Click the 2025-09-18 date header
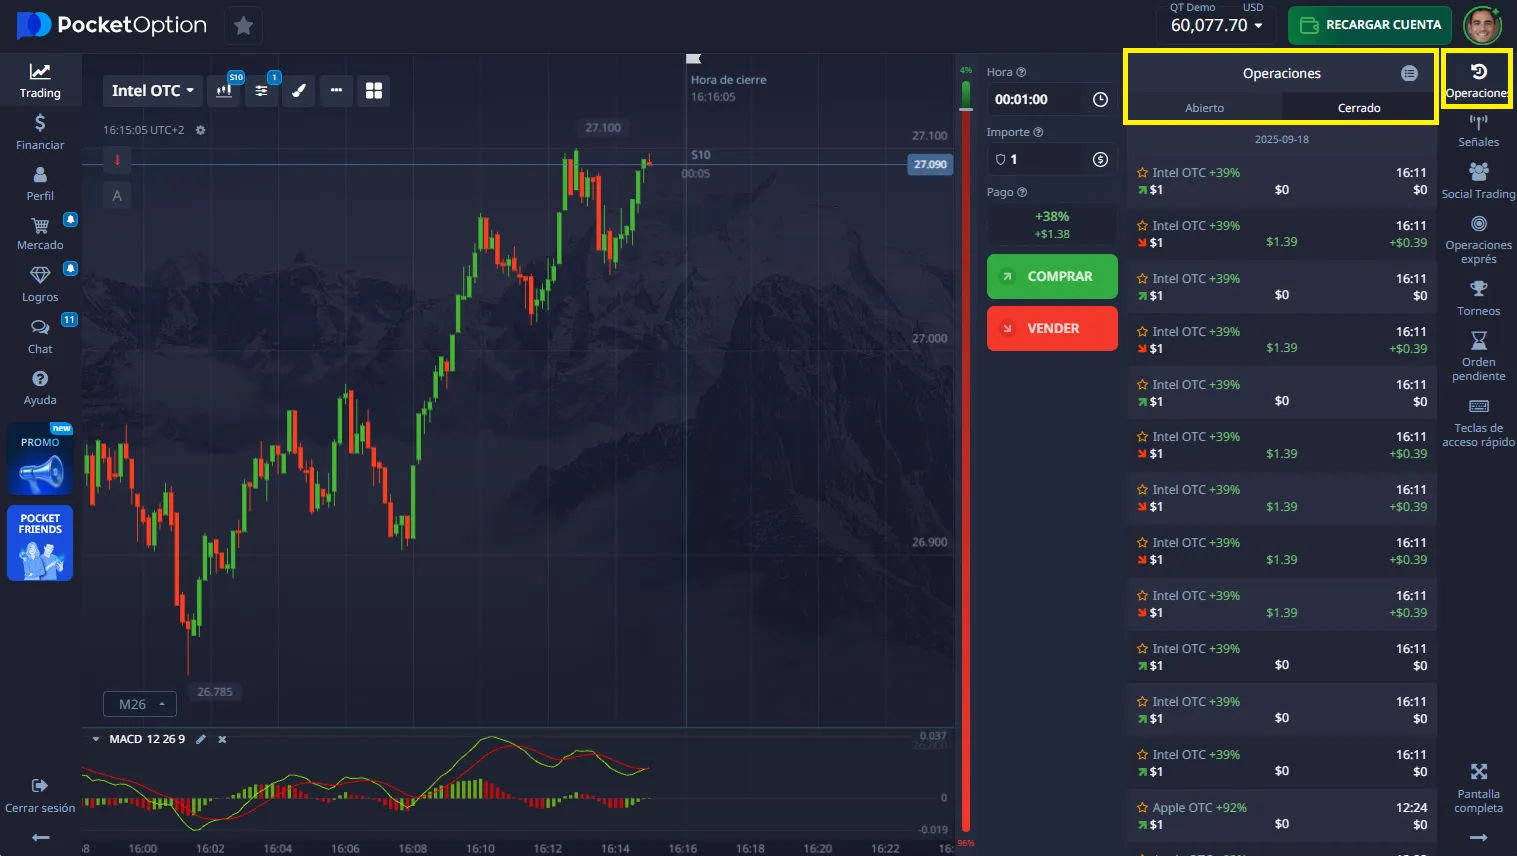 (1282, 139)
